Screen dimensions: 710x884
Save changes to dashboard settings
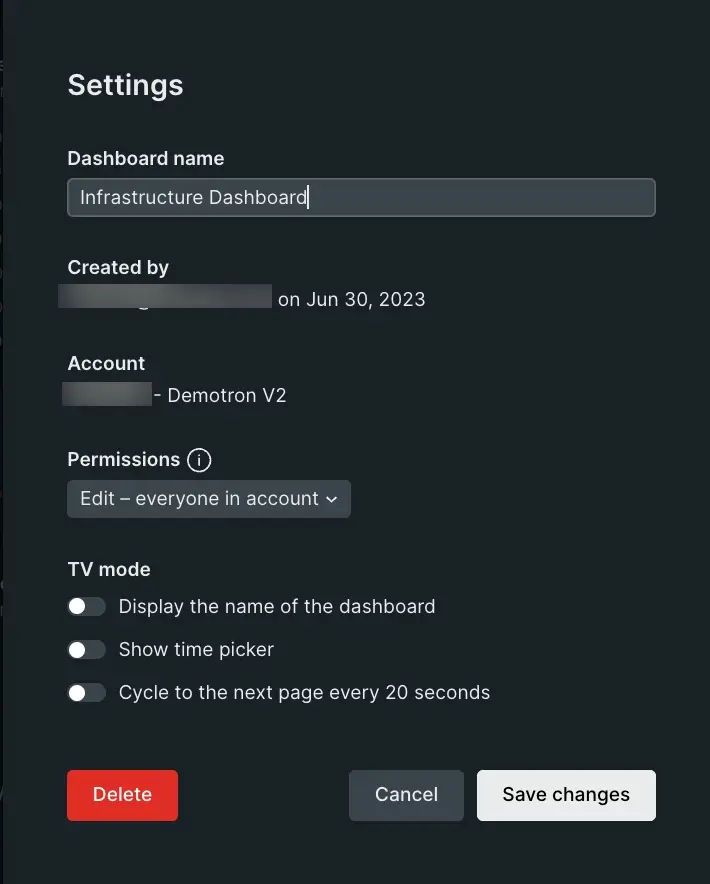pos(566,795)
